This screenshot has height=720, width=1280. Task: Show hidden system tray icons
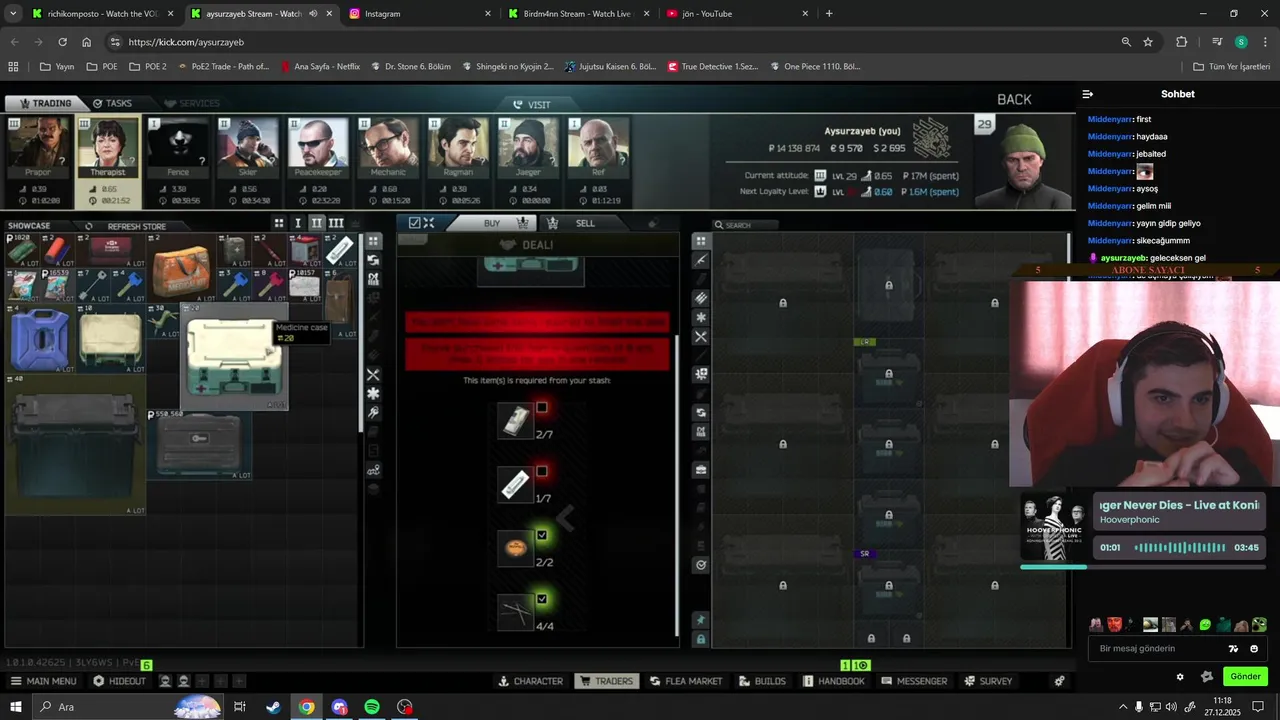(x=1122, y=707)
